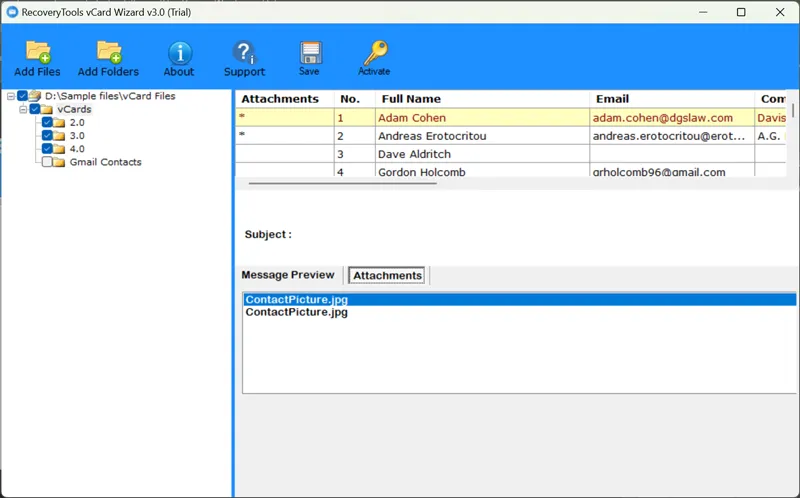Click the Email column header
Image resolution: width=800 pixels, height=498 pixels.
pyautogui.click(x=611, y=99)
